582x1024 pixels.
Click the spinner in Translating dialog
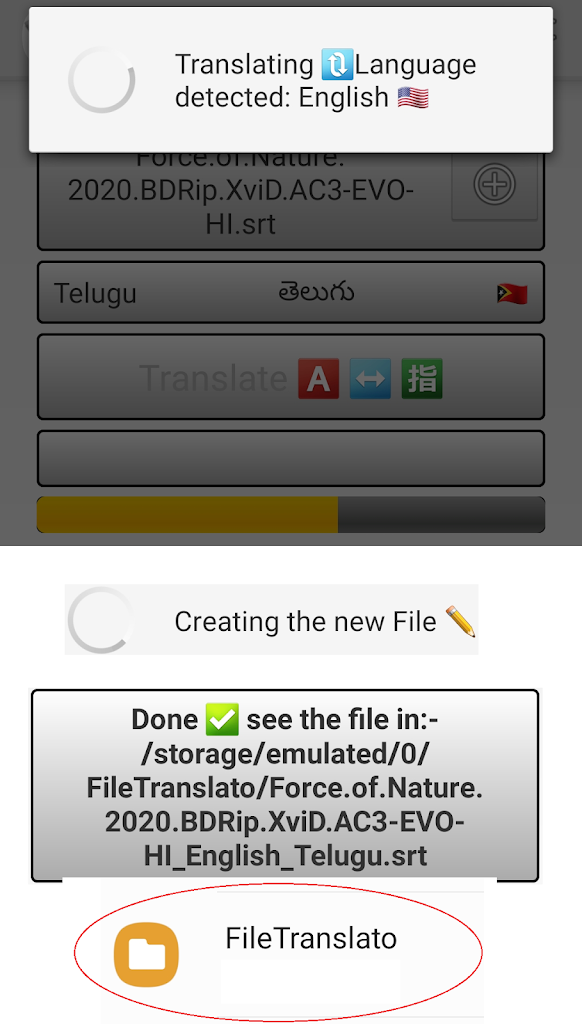(101, 80)
